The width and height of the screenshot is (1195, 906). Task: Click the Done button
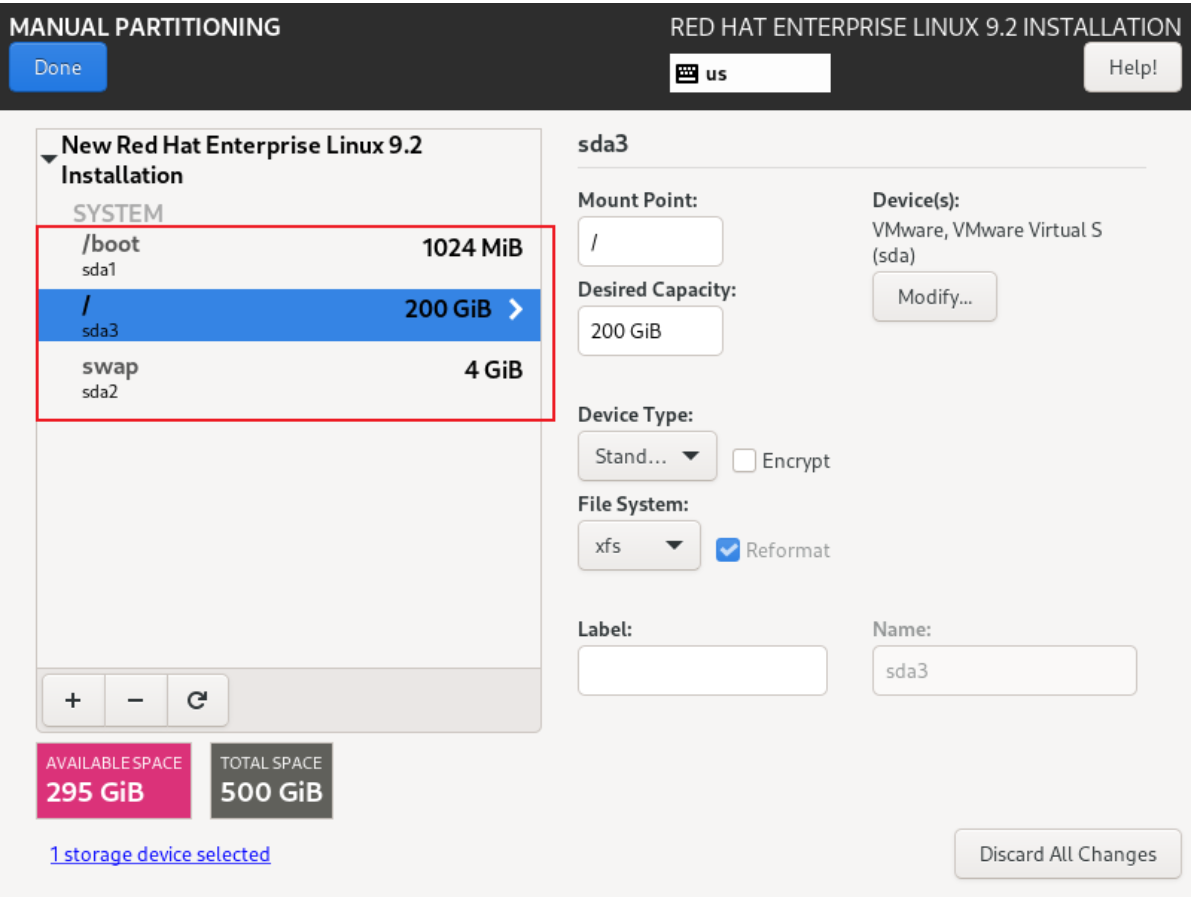coord(58,68)
